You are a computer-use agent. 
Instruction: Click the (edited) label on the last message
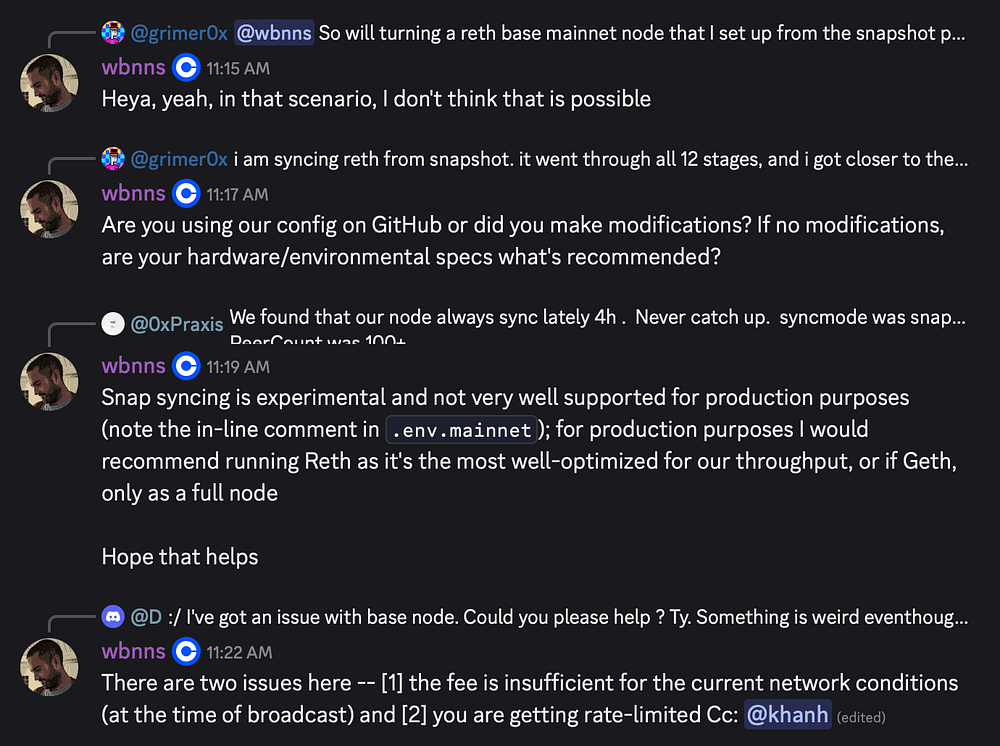(x=860, y=717)
